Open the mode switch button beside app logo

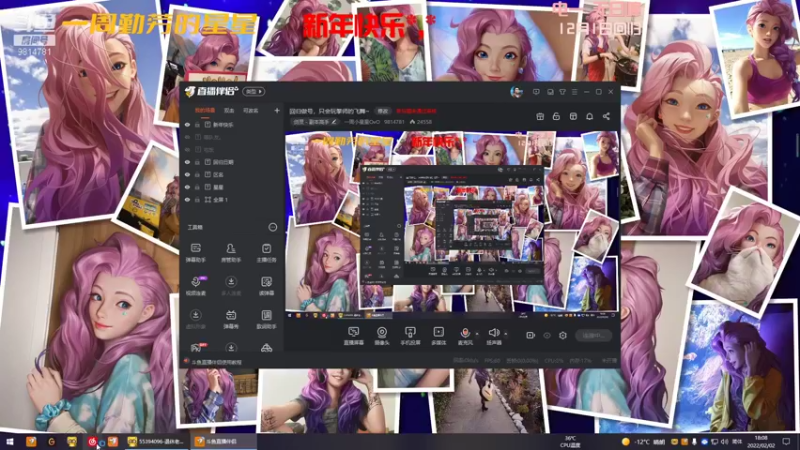click(254, 92)
